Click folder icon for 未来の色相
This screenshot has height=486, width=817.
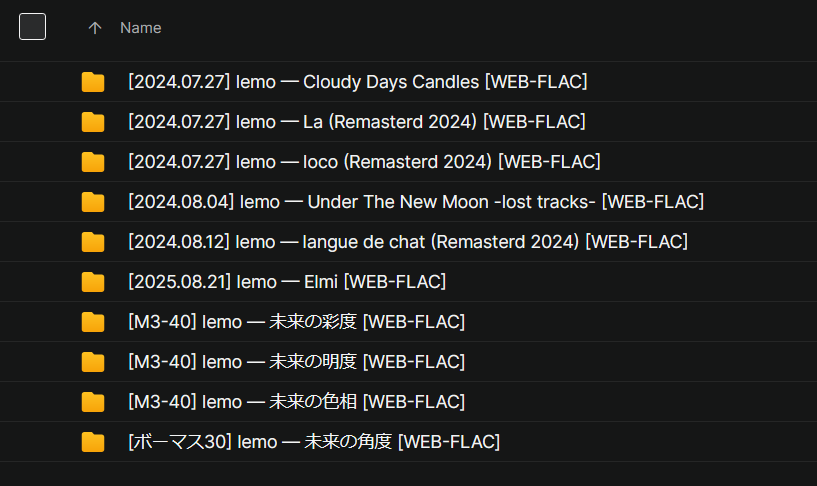tap(93, 402)
